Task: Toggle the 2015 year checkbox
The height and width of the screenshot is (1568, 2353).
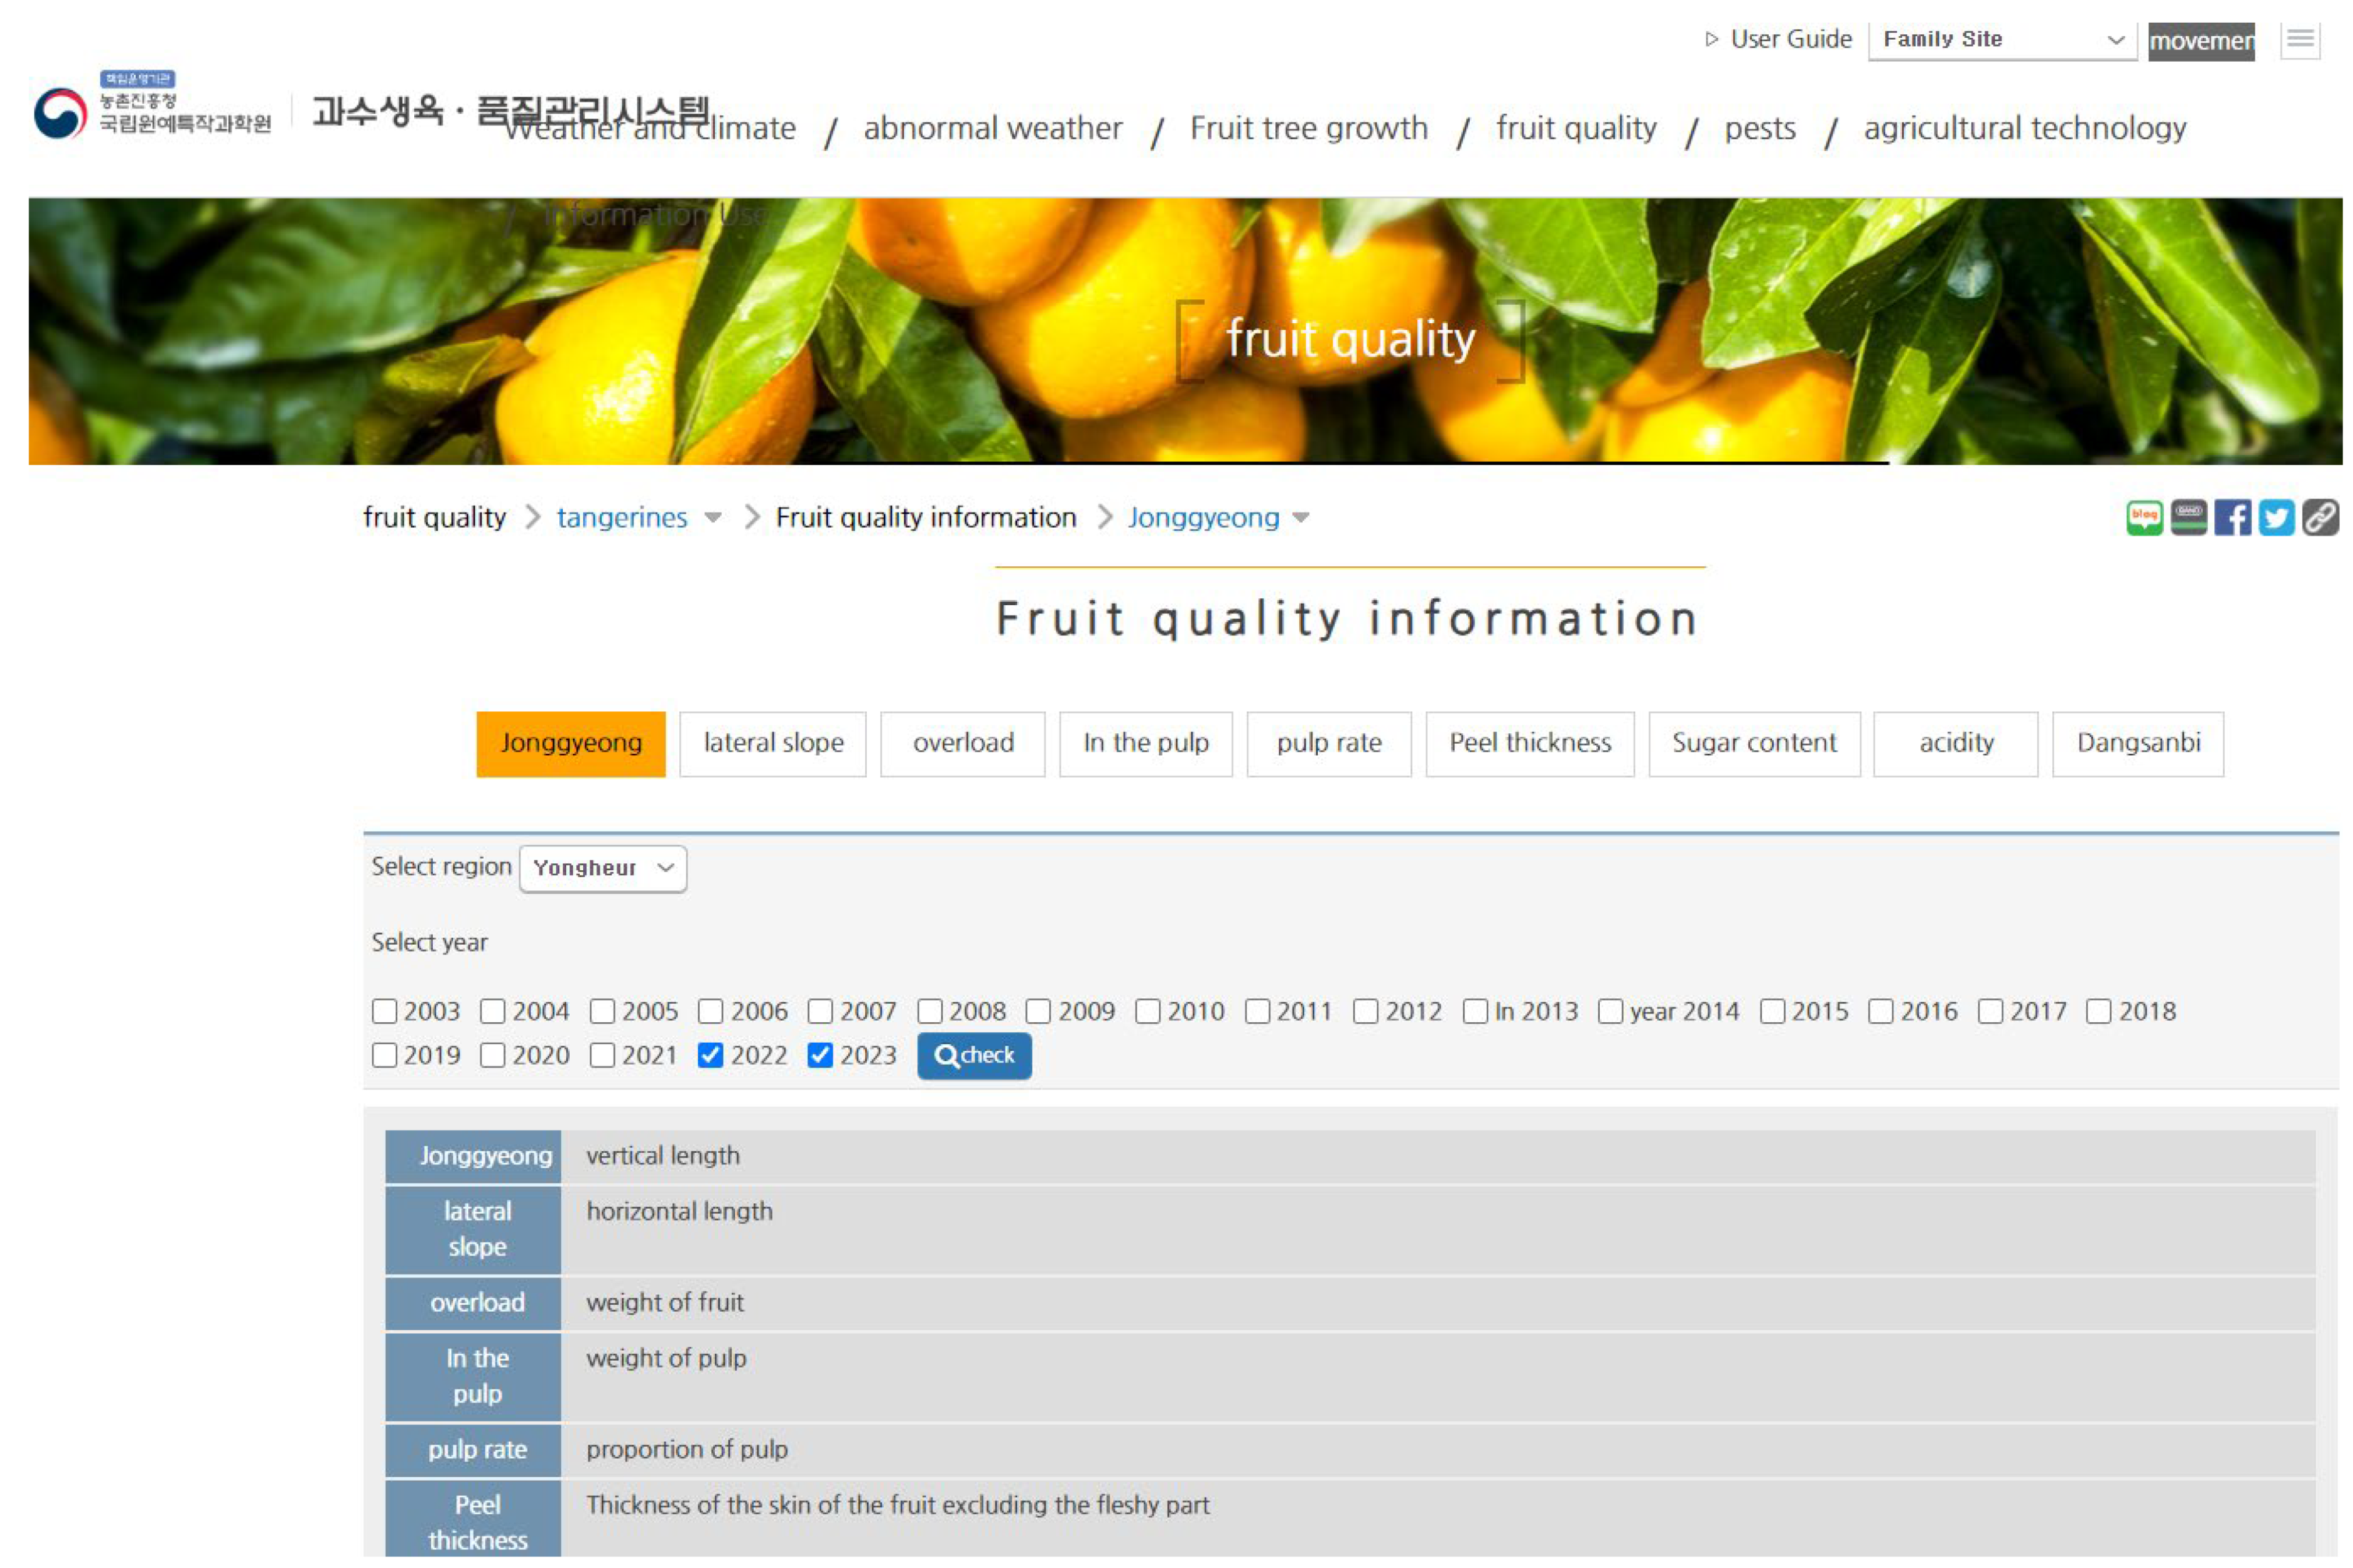Action: (1771, 1011)
